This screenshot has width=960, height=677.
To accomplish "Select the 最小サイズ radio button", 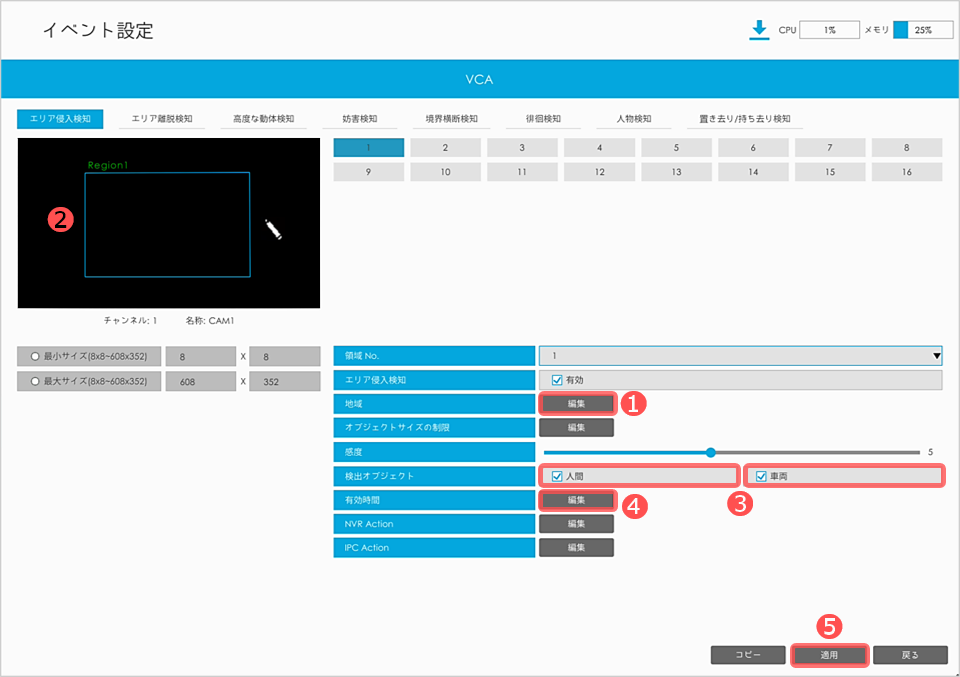I will pyautogui.click(x=36, y=356).
